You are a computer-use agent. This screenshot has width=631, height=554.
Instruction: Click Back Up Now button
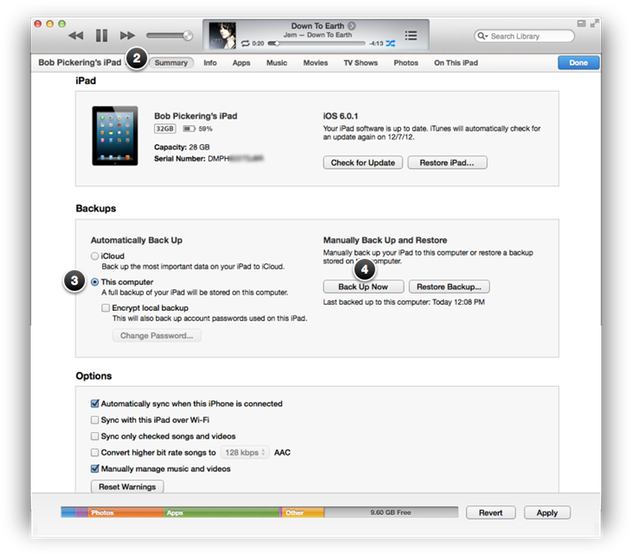(363, 287)
